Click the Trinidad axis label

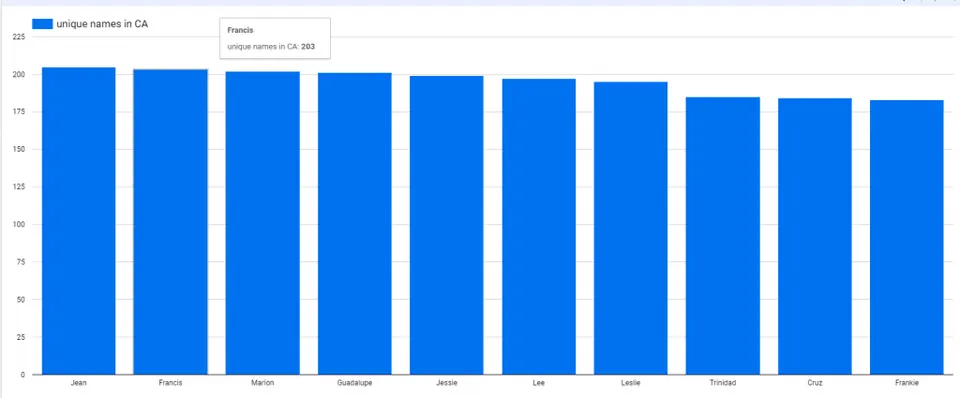[x=723, y=383]
